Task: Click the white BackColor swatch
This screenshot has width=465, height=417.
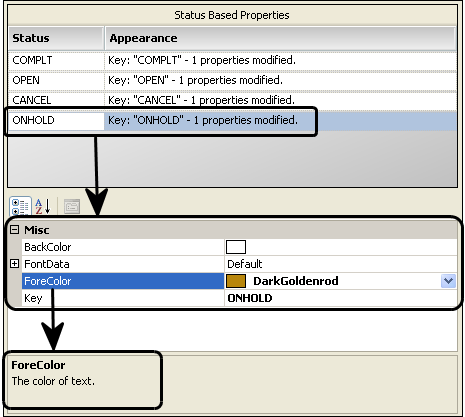Action: pos(236,247)
